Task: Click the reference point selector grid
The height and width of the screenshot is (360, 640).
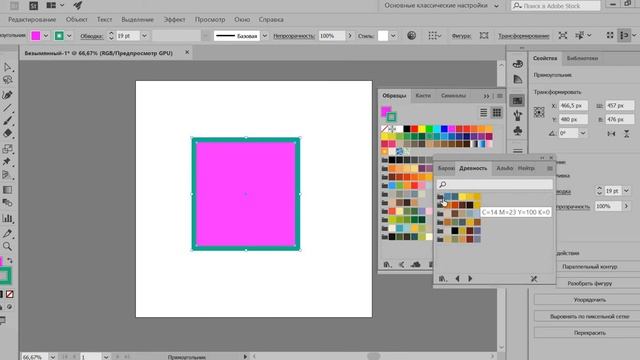Action: [x=539, y=112]
